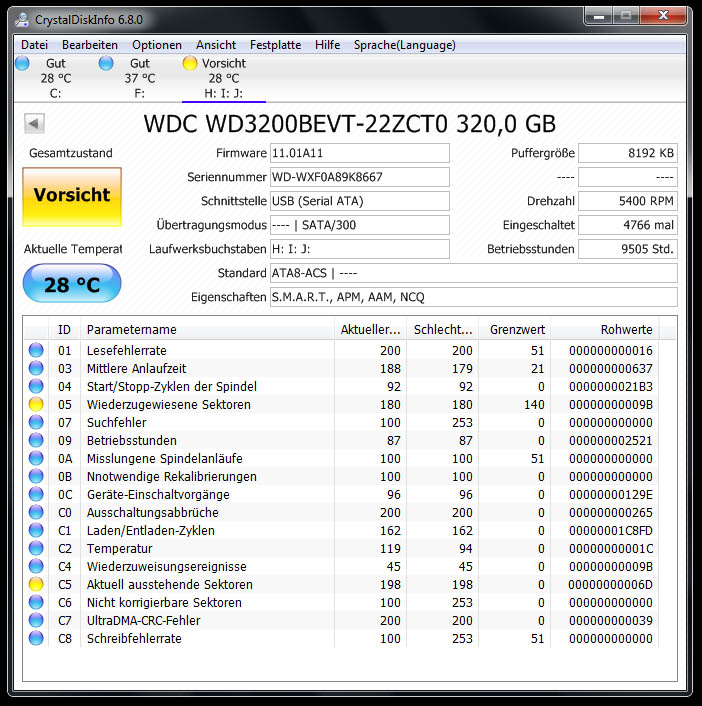Click the Standard ATA8-ACS field
Screen dimensions: 702x706
pyautogui.click(x=474, y=273)
